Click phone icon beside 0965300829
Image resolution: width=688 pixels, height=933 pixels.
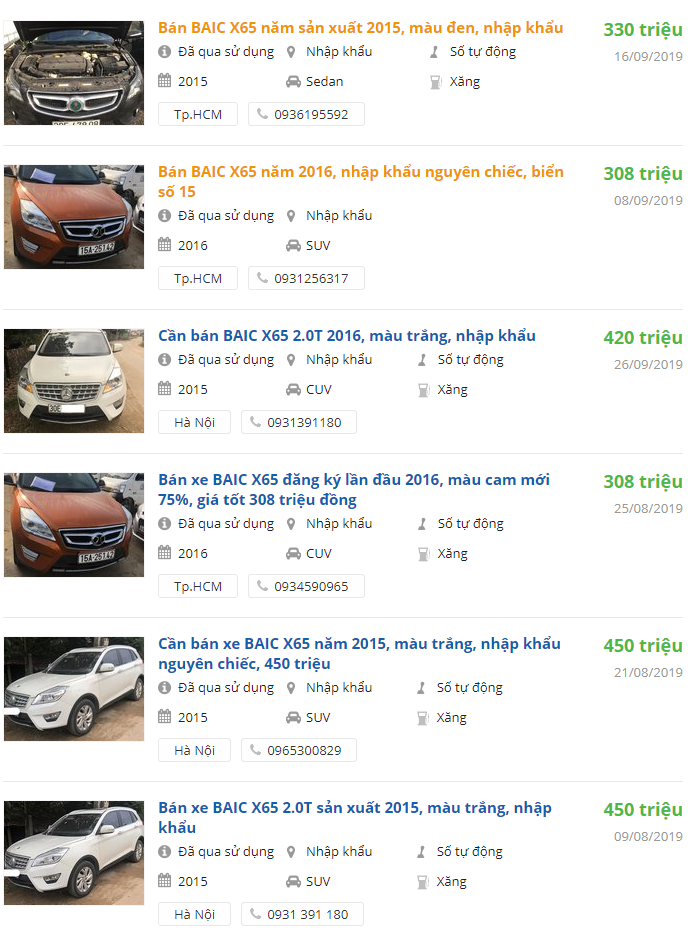[256, 750]
